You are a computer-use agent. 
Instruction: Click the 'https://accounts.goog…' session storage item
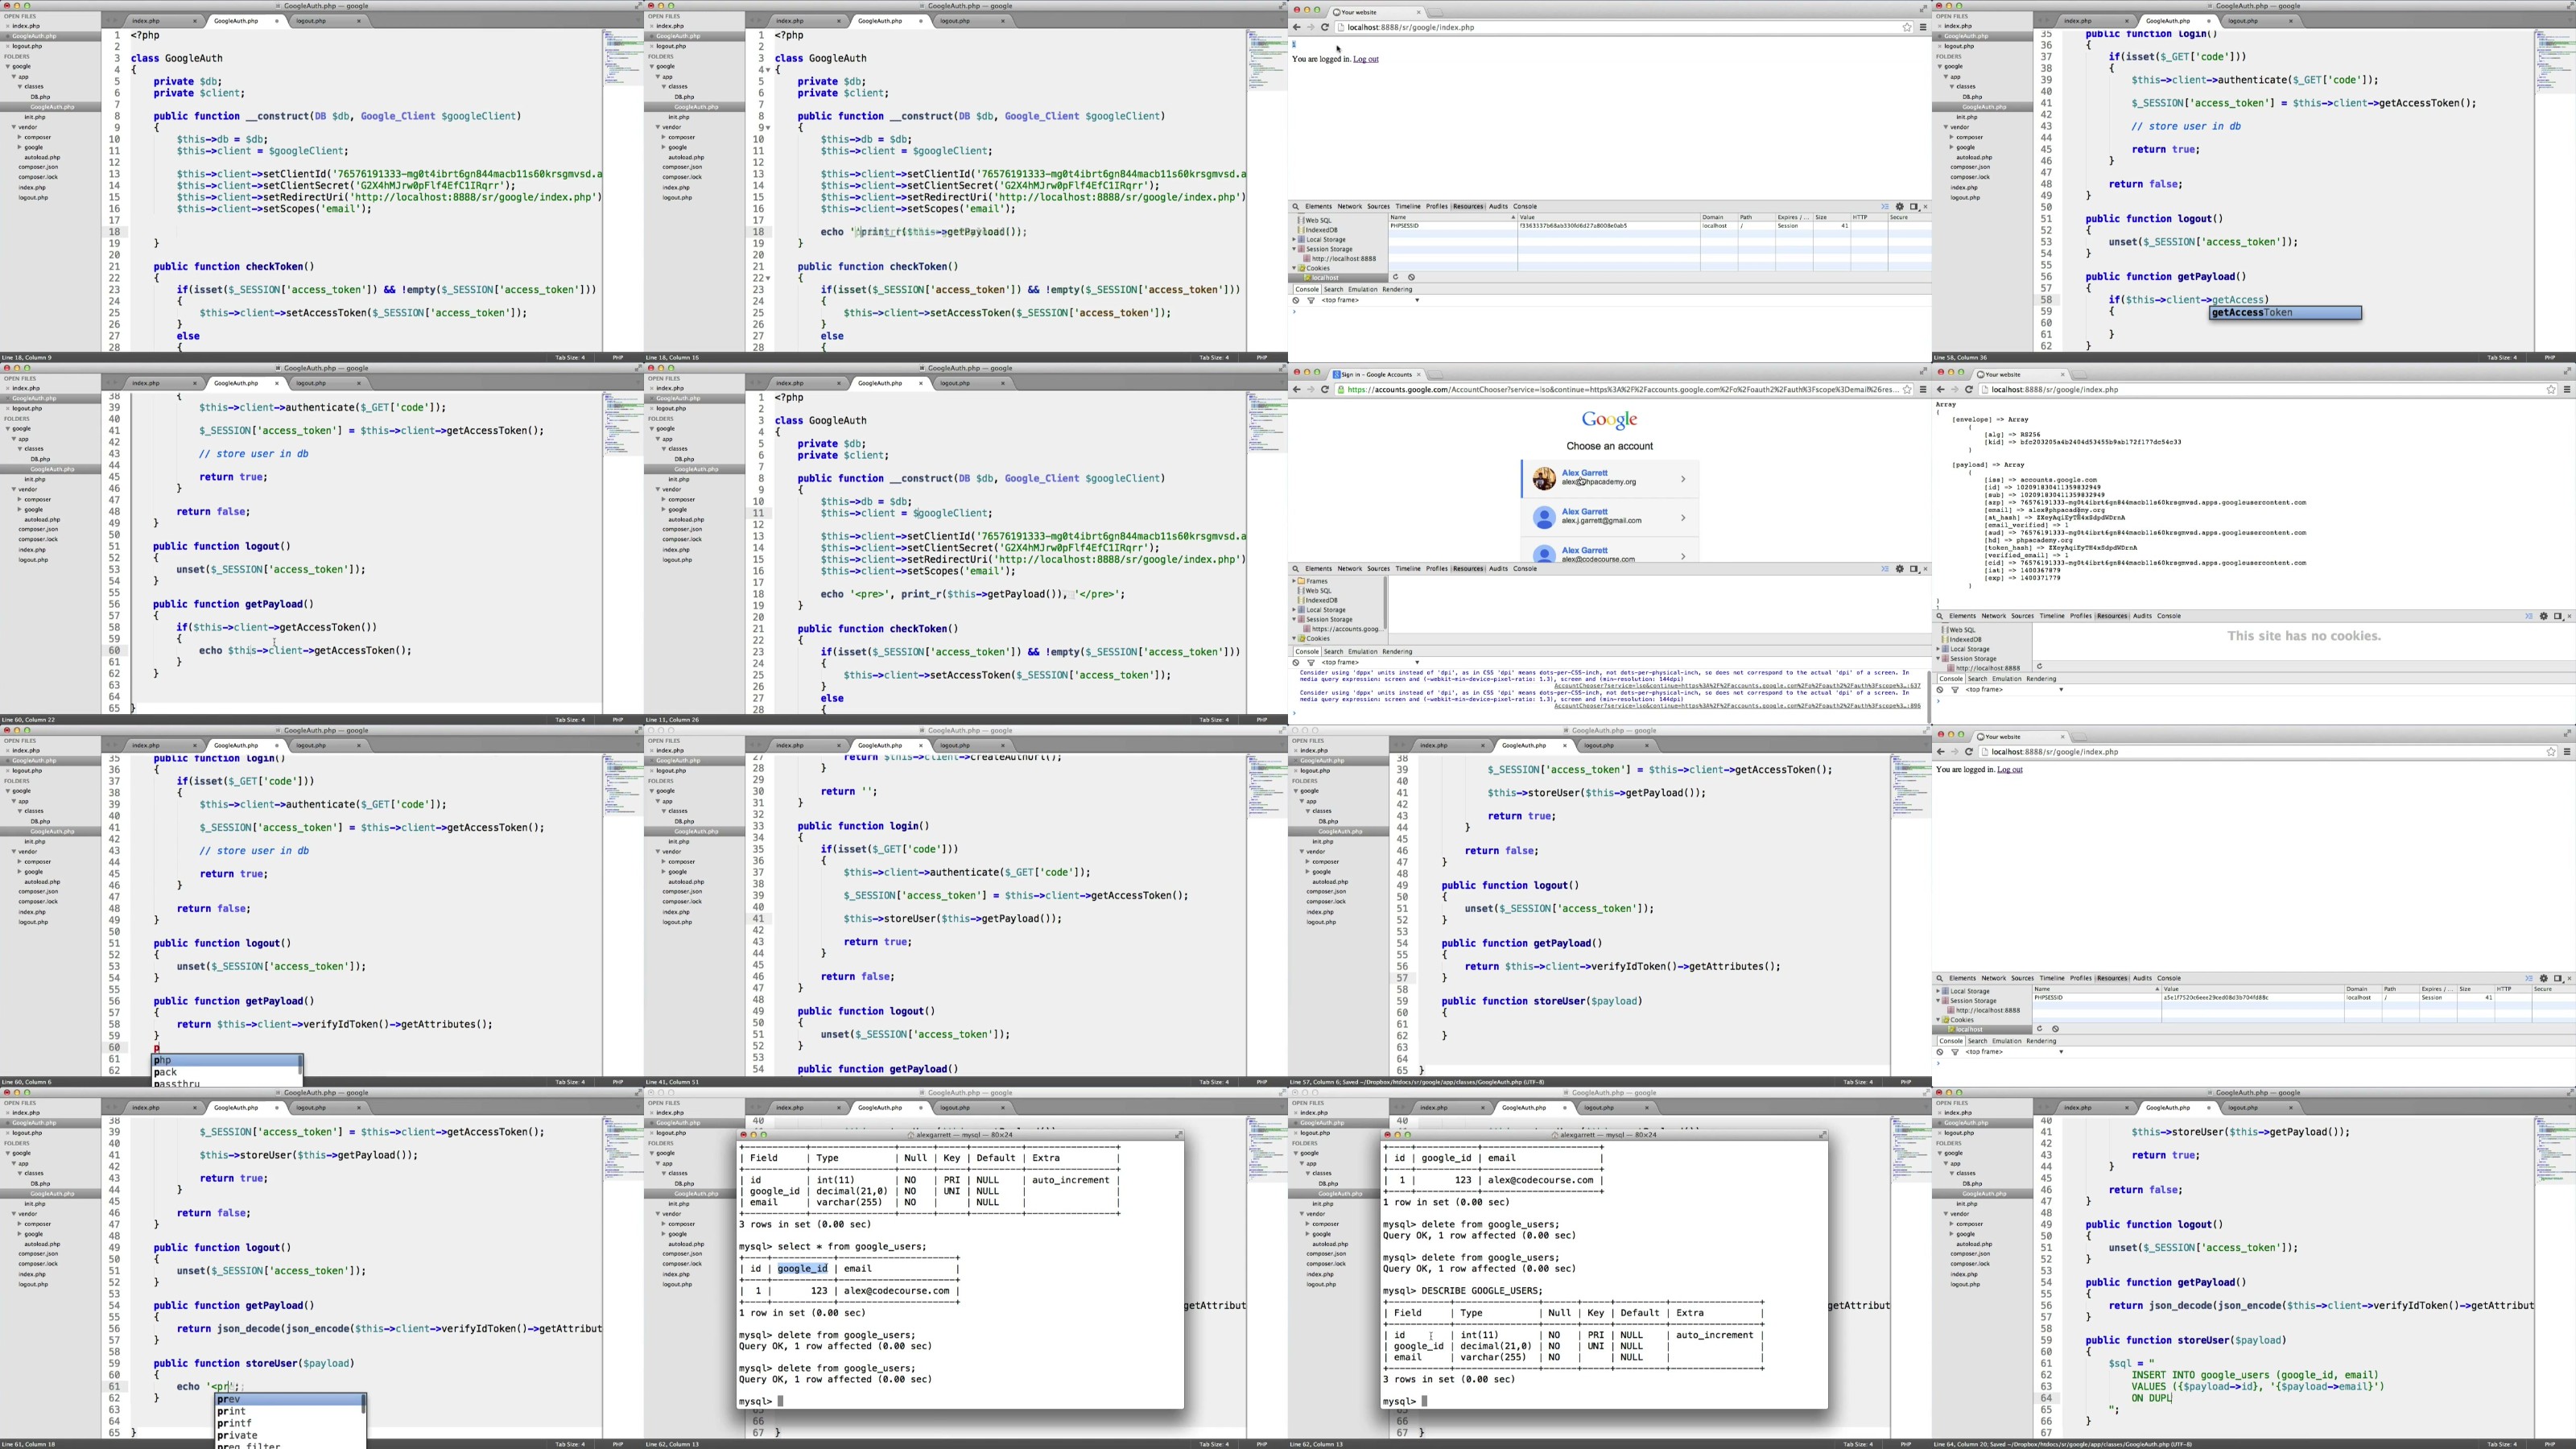[x=1345, y=629]
